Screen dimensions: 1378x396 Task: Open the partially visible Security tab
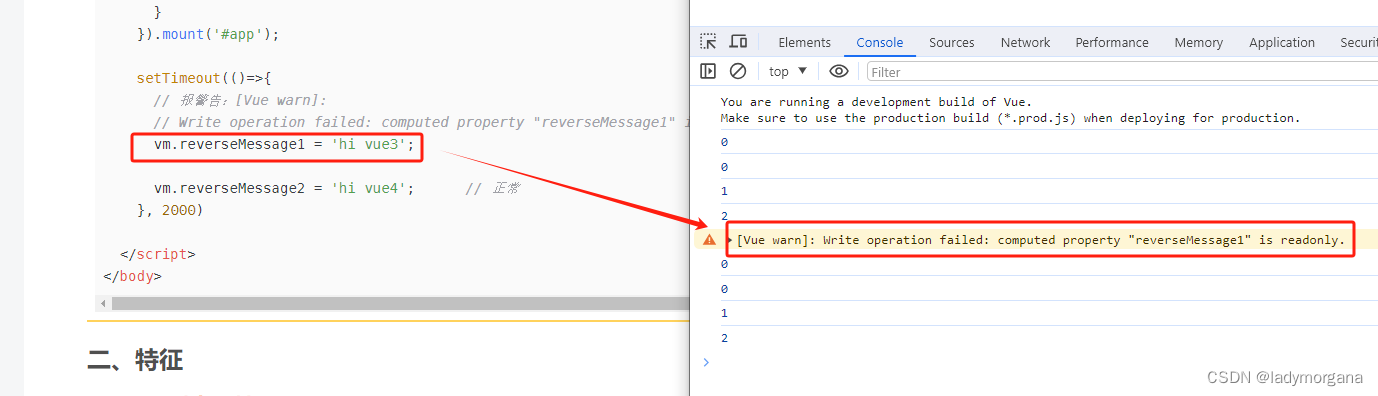[1358, 42]
